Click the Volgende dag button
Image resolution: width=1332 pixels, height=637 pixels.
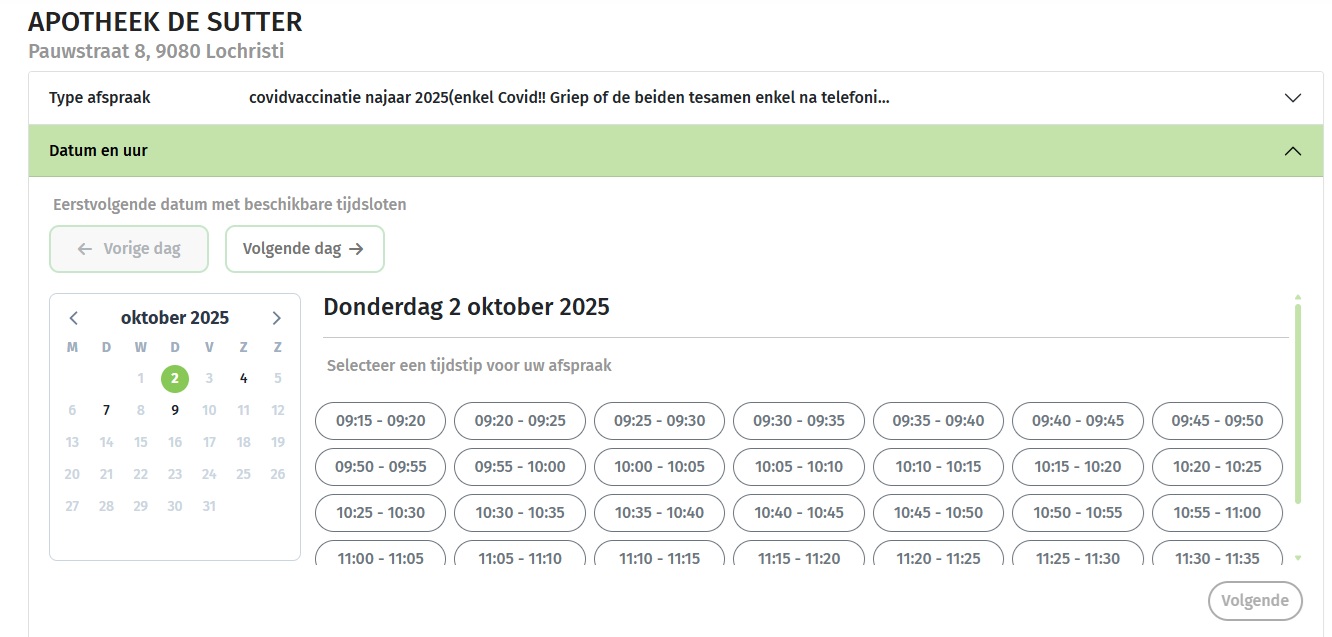pyautogui.click(x=304, y=248)
